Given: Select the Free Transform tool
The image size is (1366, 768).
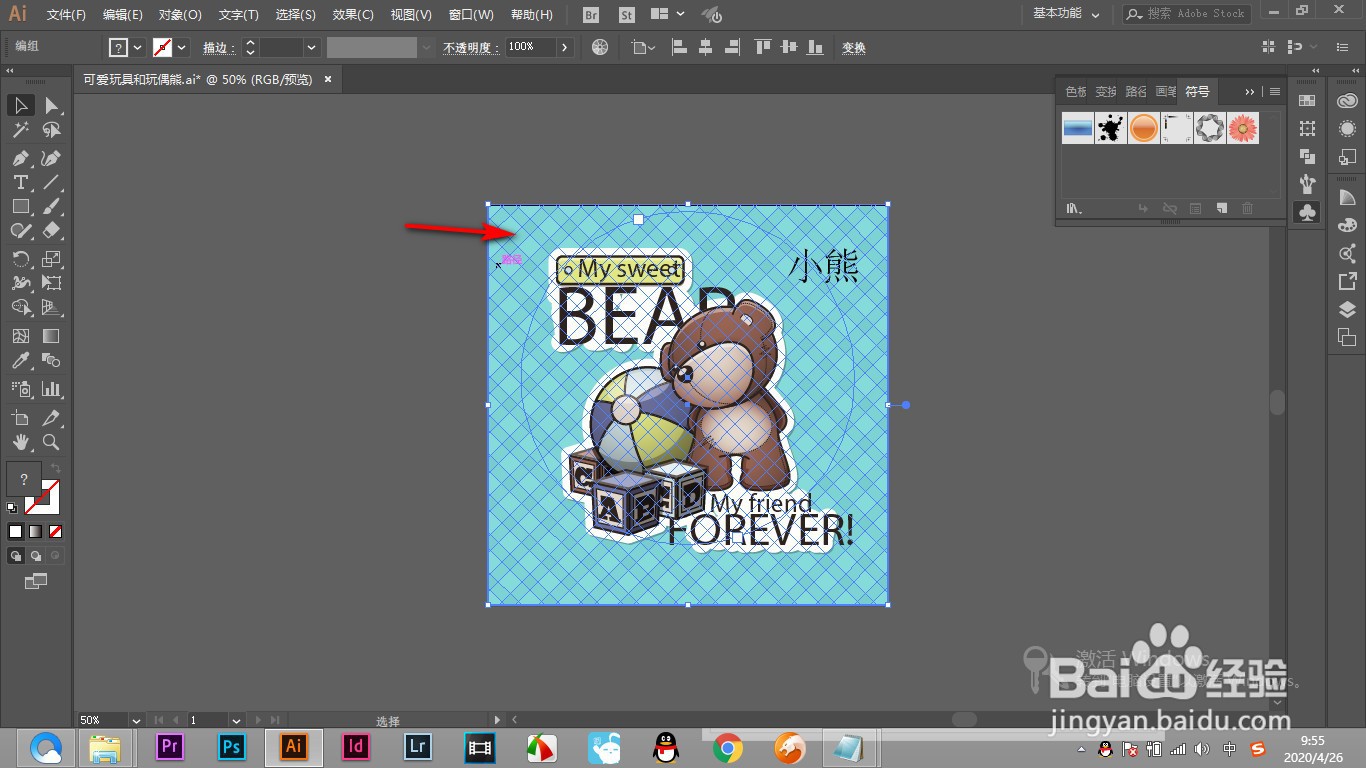Looking at the screenshot, I should [x=51, y=283].
